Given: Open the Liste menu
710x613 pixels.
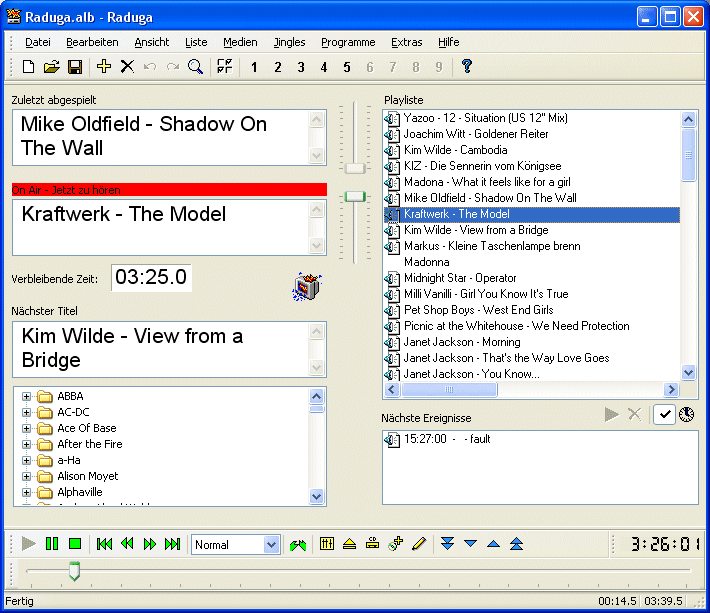Looking at the screenshot, I should point(196,42).
